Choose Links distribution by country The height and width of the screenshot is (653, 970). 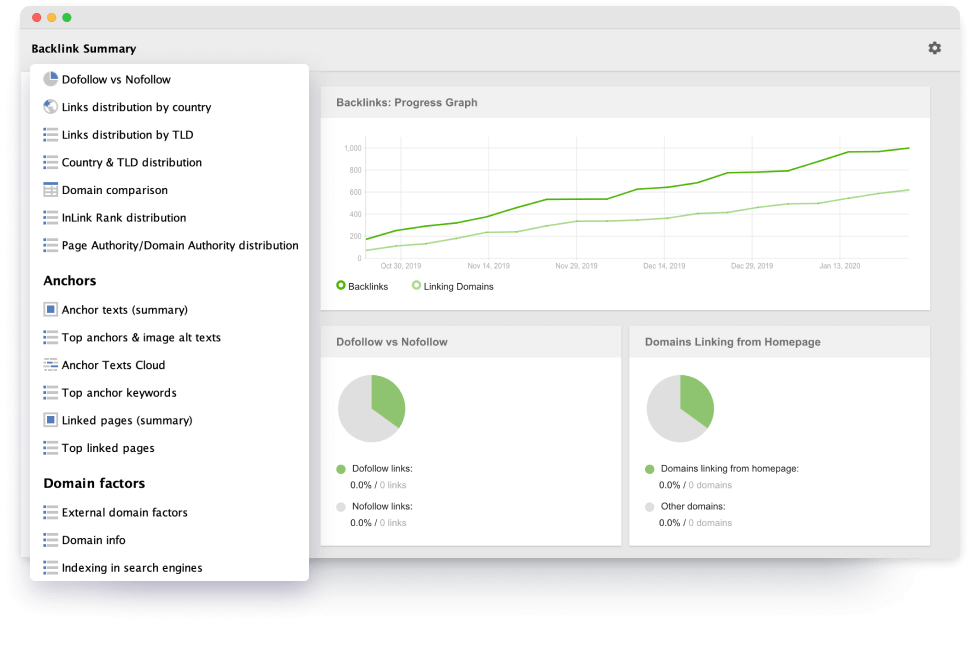(137, 107)
